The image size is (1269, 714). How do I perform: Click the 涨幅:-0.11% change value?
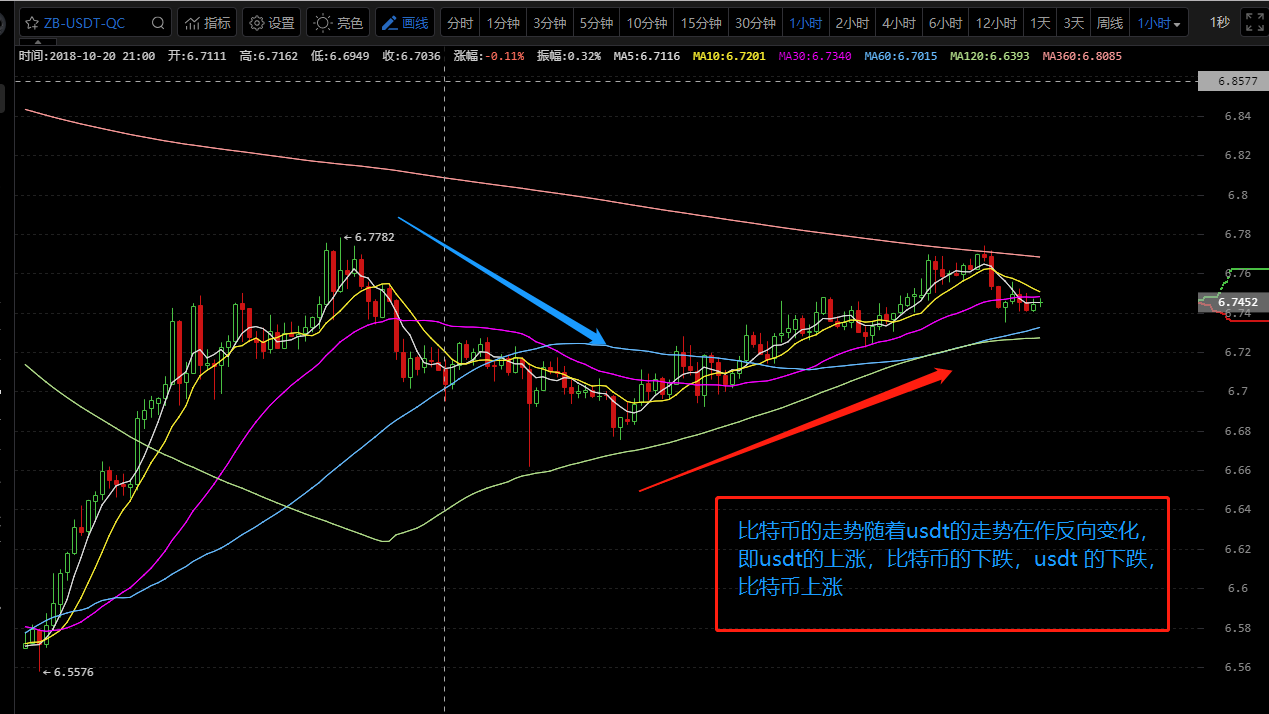click(x=489, y=56)
